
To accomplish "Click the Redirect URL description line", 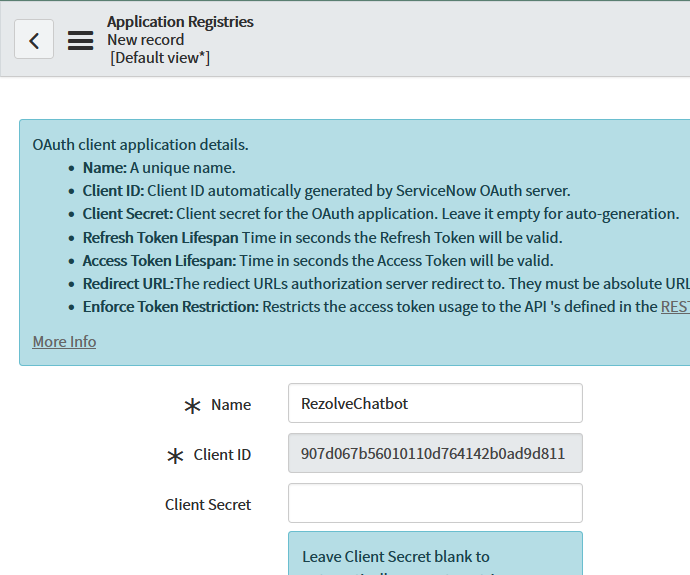I will tap(386, 284).
